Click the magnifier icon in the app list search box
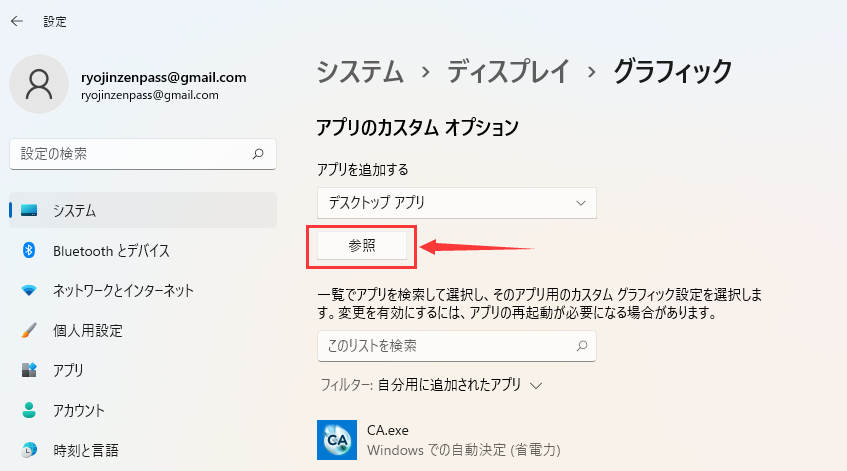Screen dimensions: 847x471 (581, 345)
